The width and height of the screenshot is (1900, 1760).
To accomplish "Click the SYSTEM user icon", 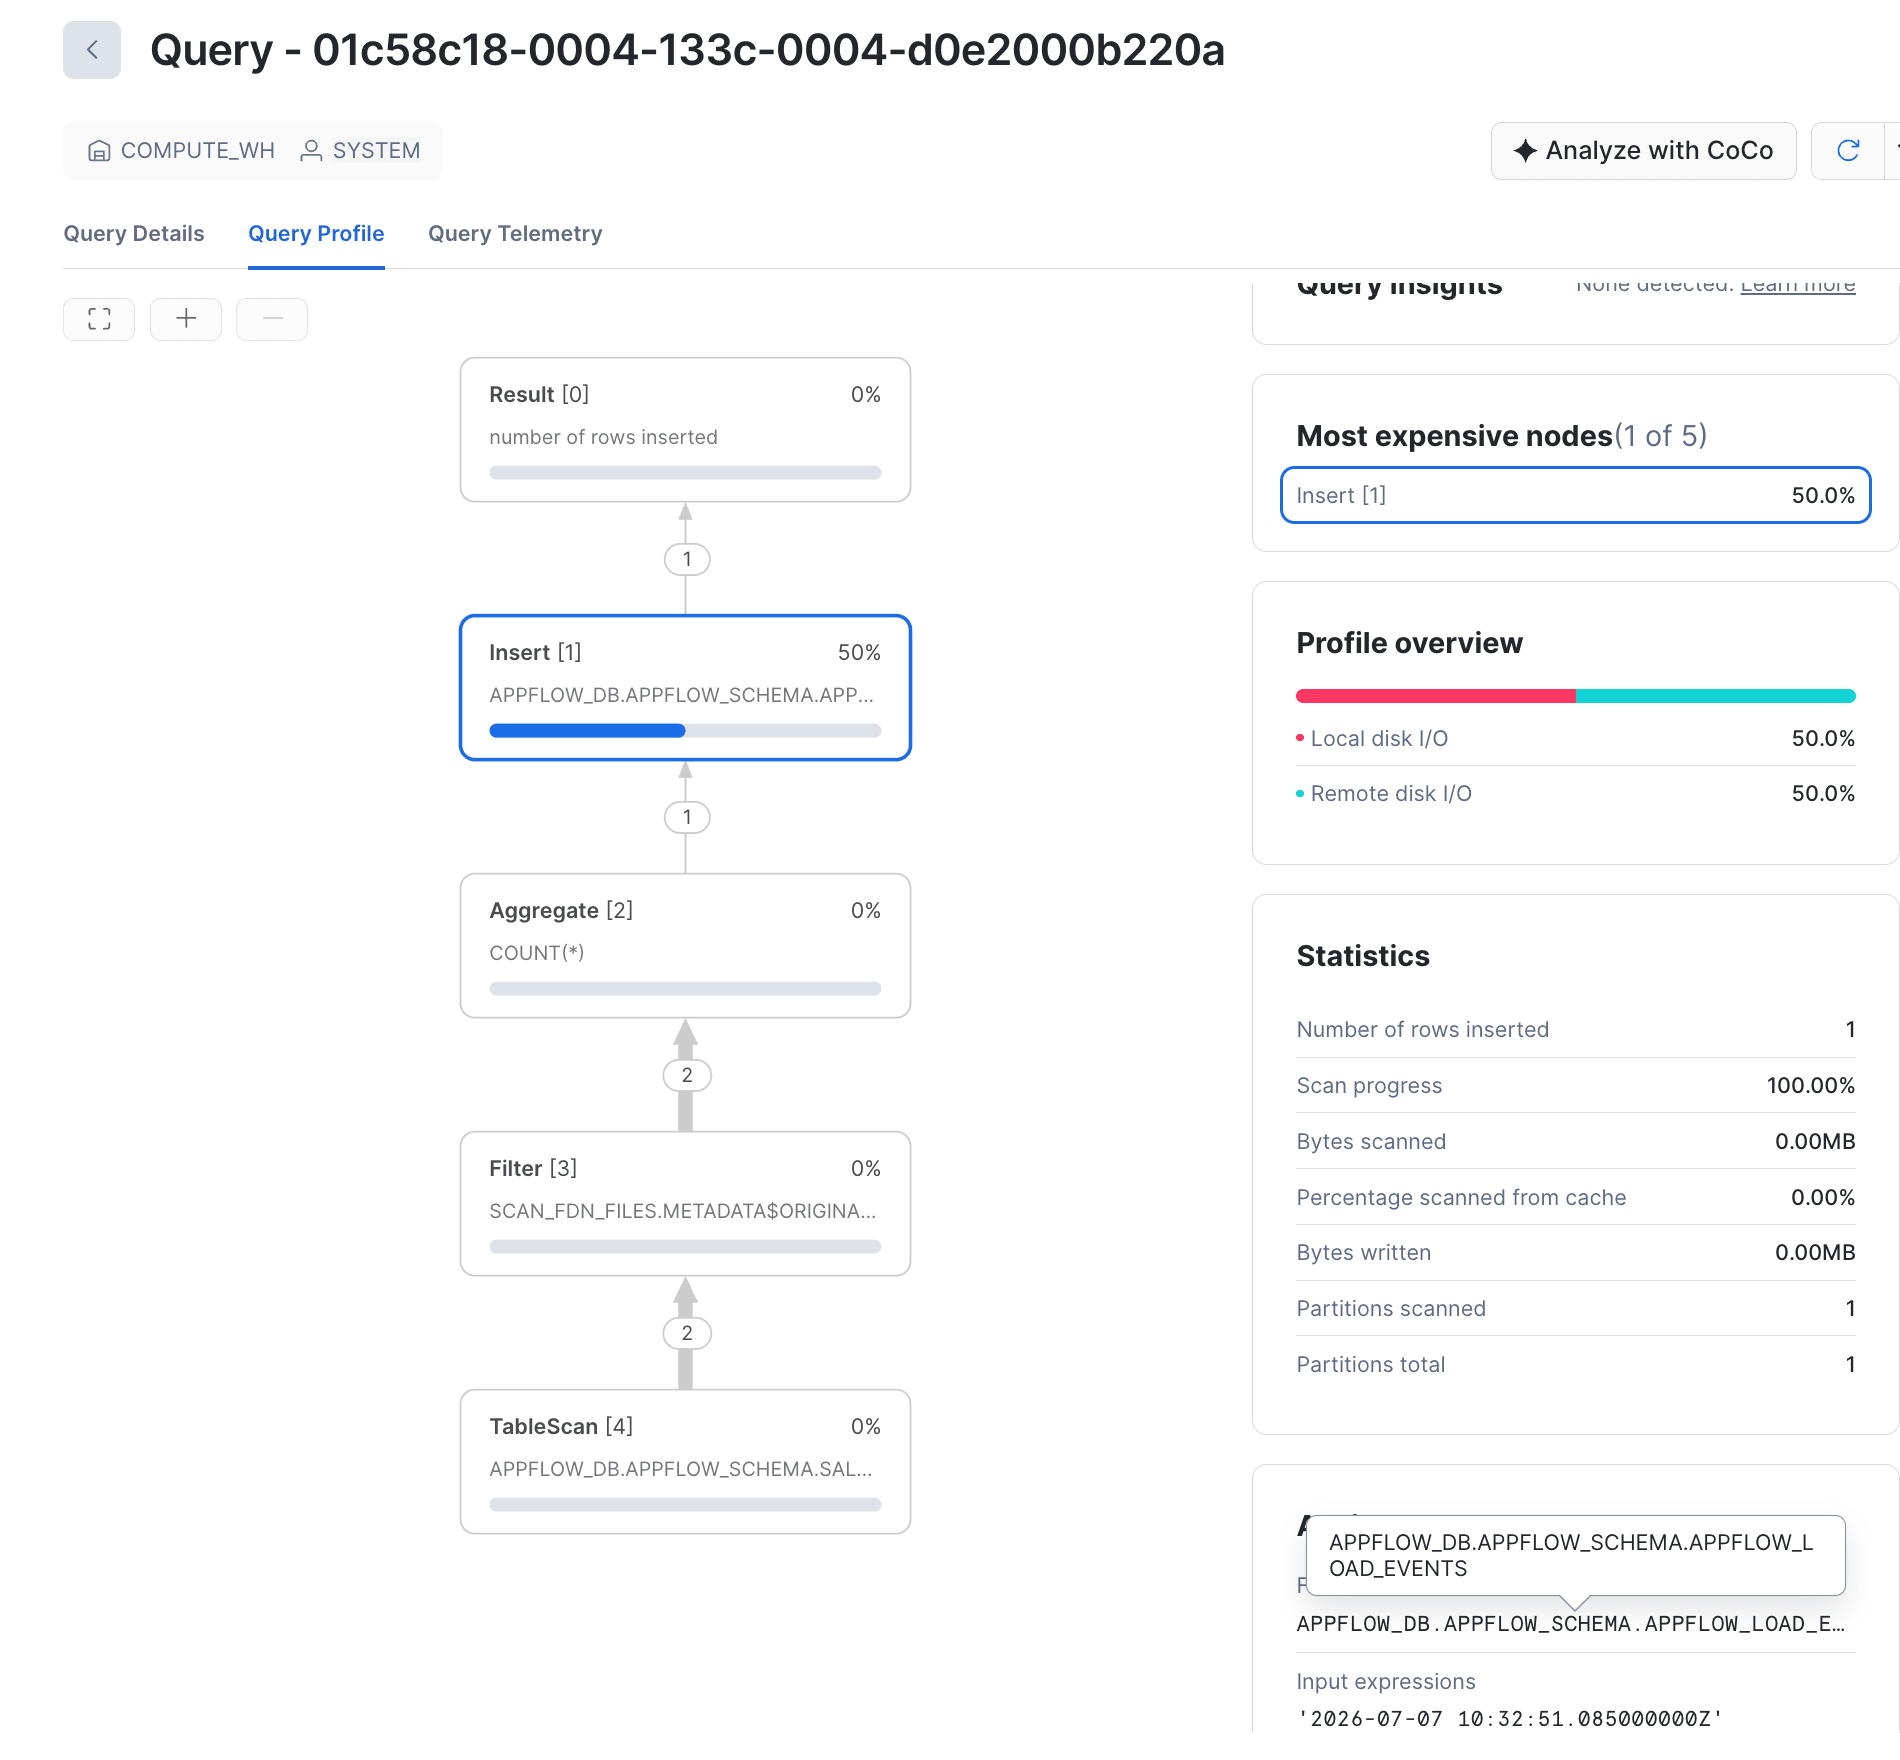I will [x=311, y=151].
